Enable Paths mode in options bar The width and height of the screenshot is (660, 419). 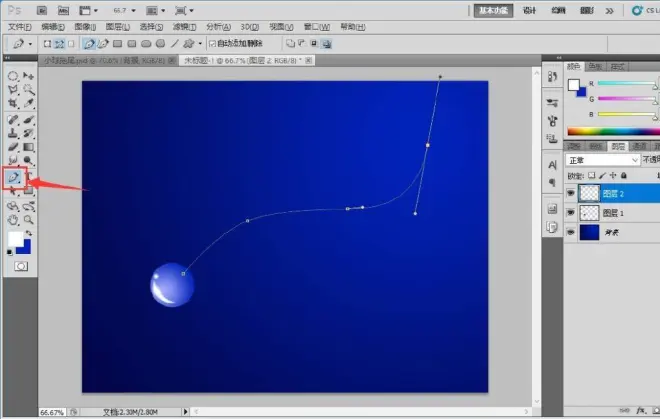(59, 43)
